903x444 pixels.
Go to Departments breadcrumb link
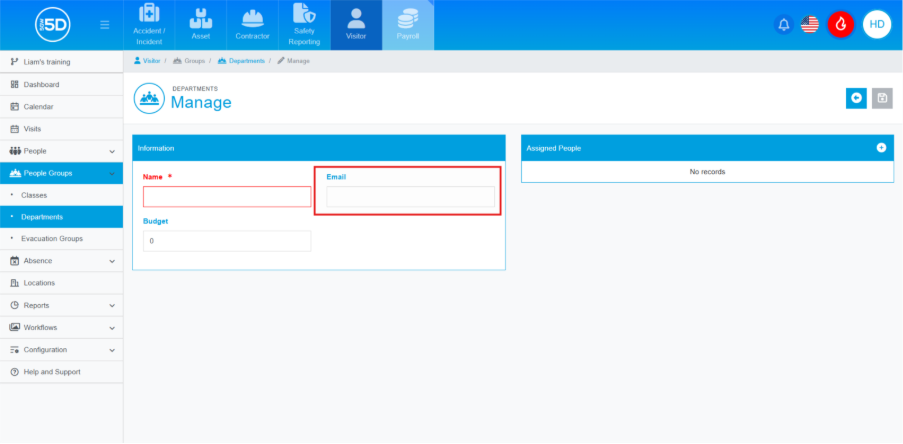[241, 60]
